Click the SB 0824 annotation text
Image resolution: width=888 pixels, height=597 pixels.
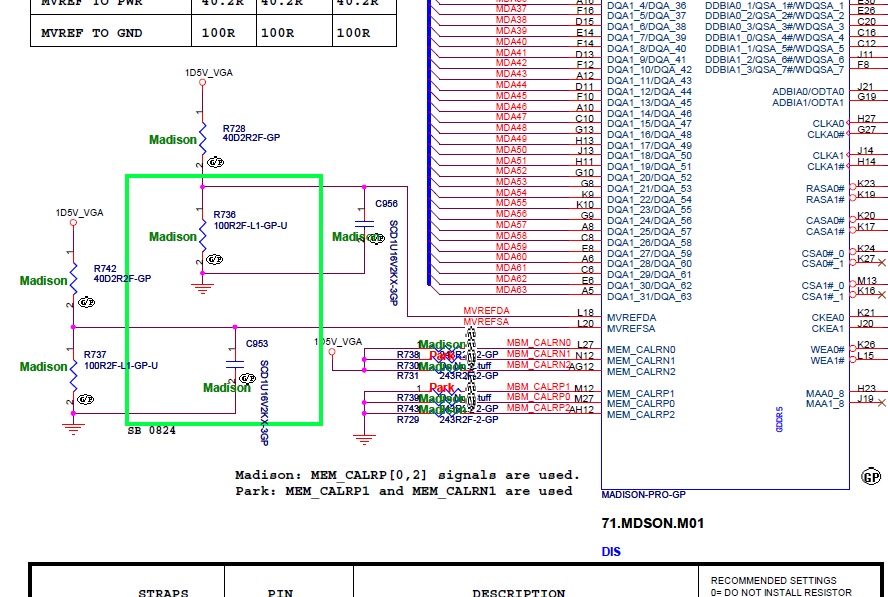pos(154,430)
